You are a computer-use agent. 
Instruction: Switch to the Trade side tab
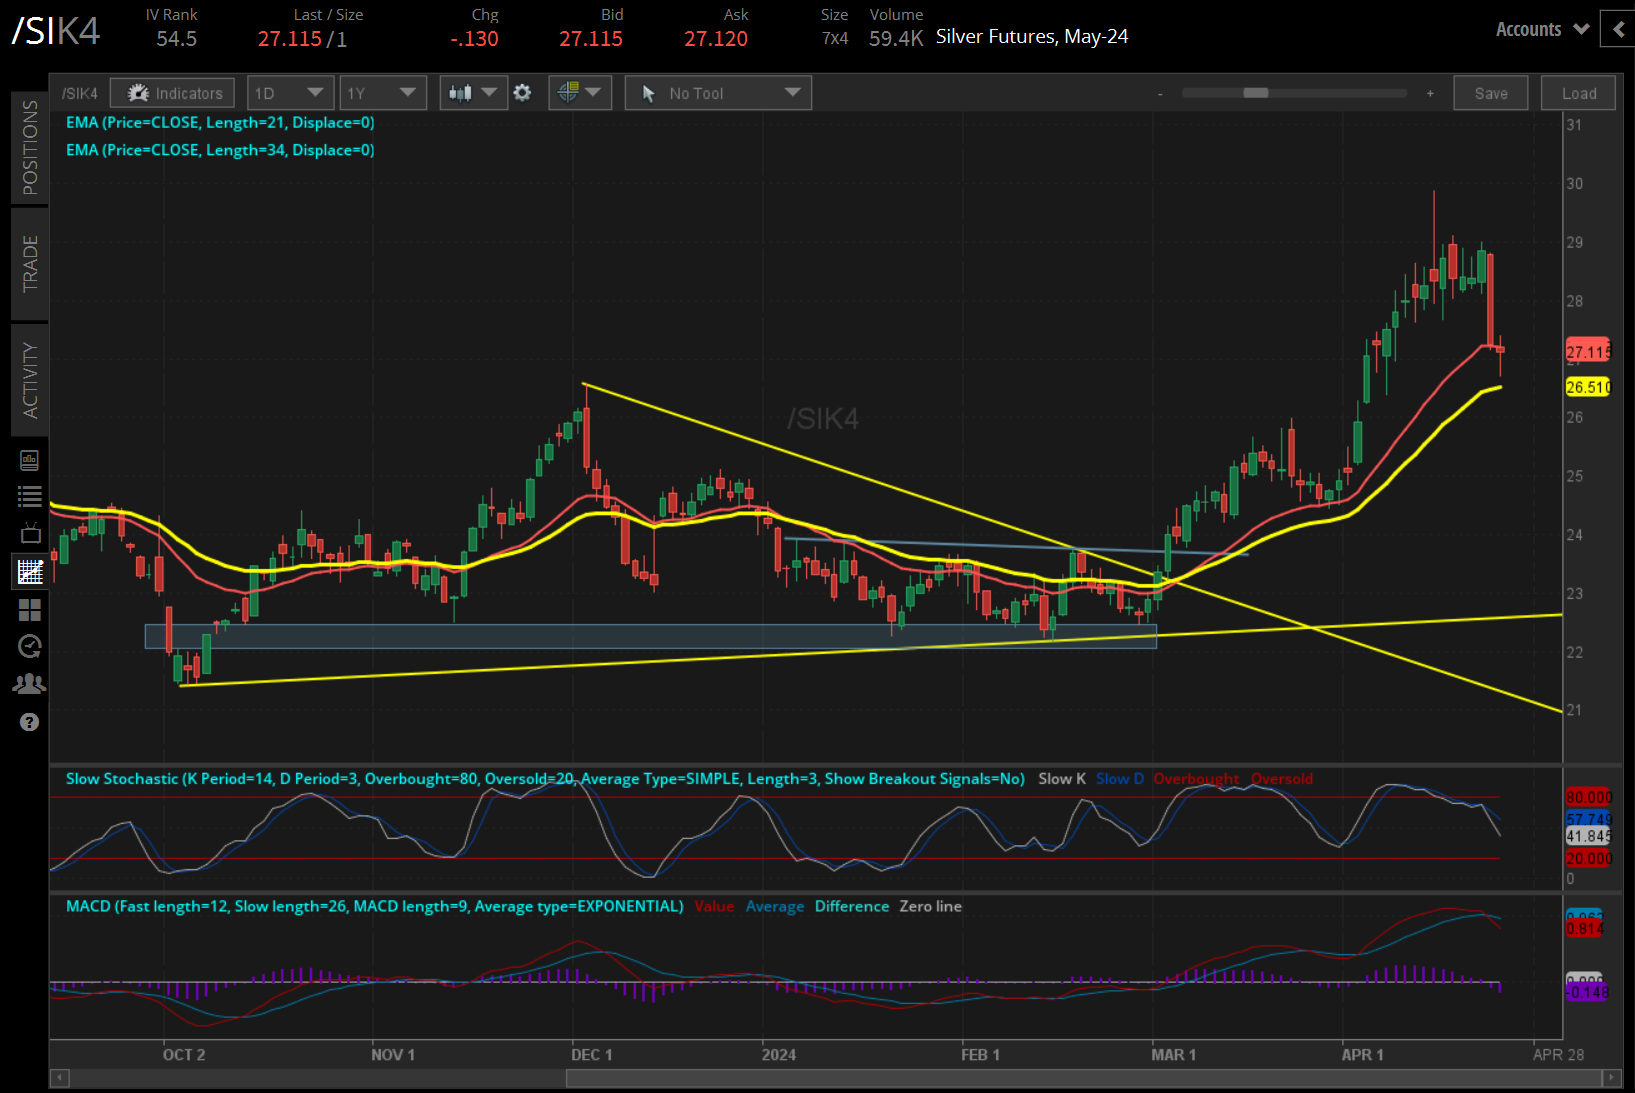click(30, 264)
